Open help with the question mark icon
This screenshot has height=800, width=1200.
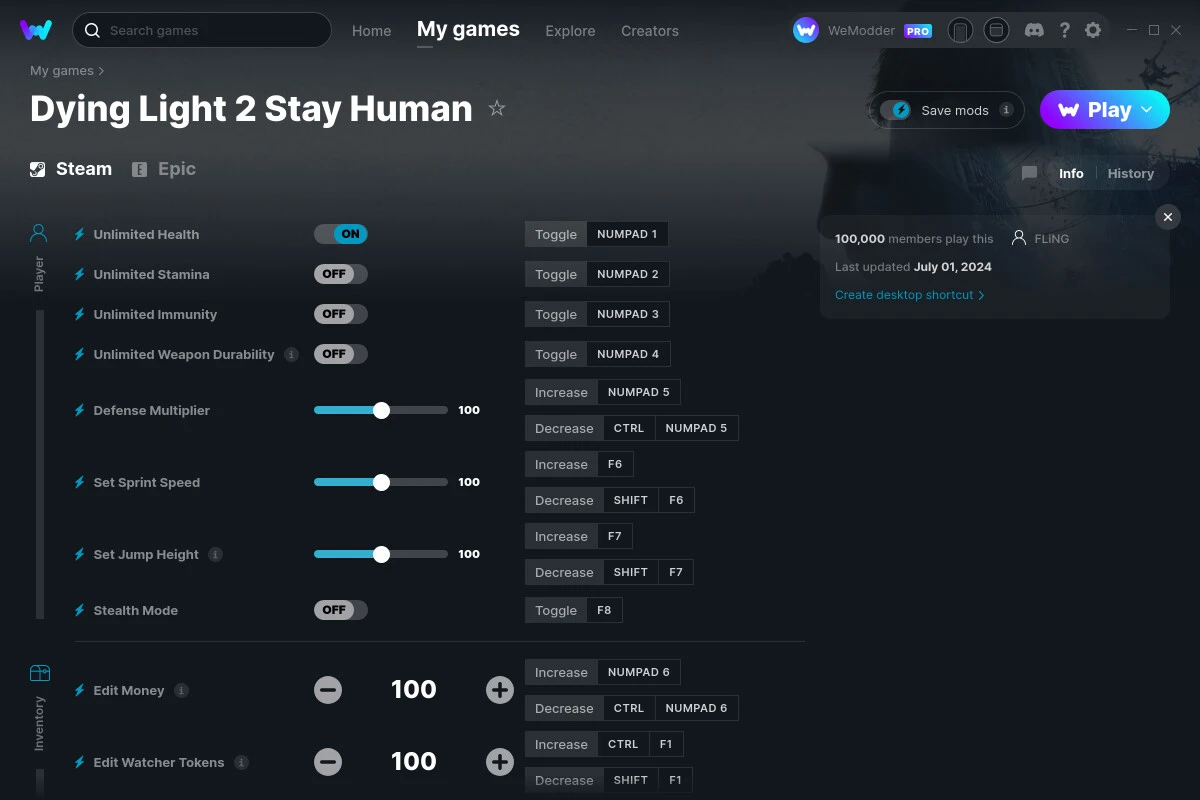tap(1064, 30)
